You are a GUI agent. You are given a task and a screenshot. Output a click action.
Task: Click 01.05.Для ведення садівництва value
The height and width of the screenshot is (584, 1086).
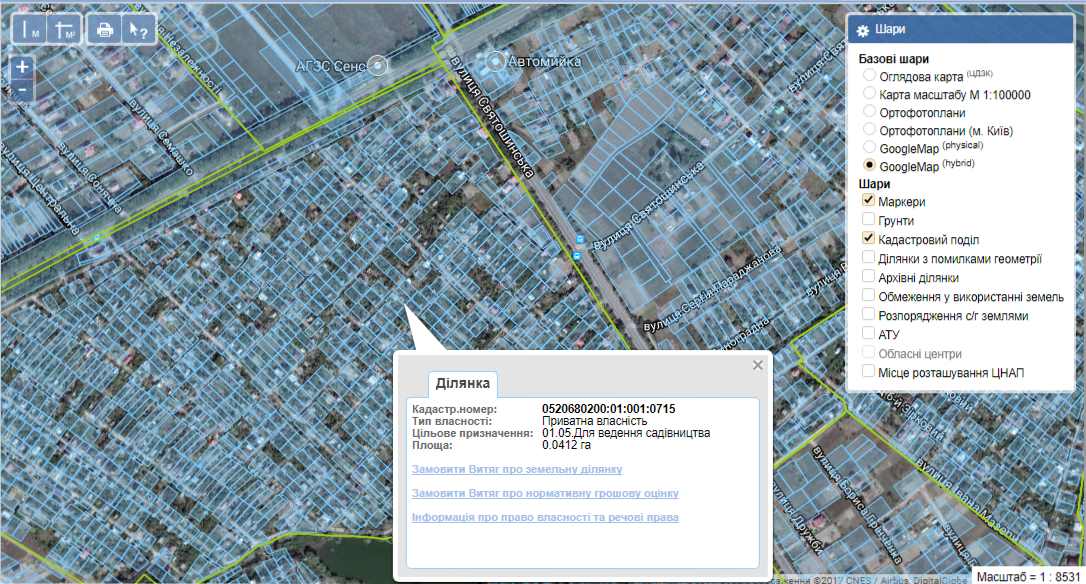pos(625,432)
